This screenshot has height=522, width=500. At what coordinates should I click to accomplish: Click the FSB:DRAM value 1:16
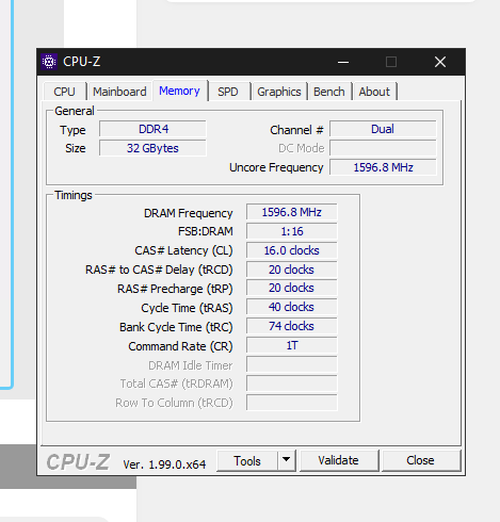[x=292, y=231]
